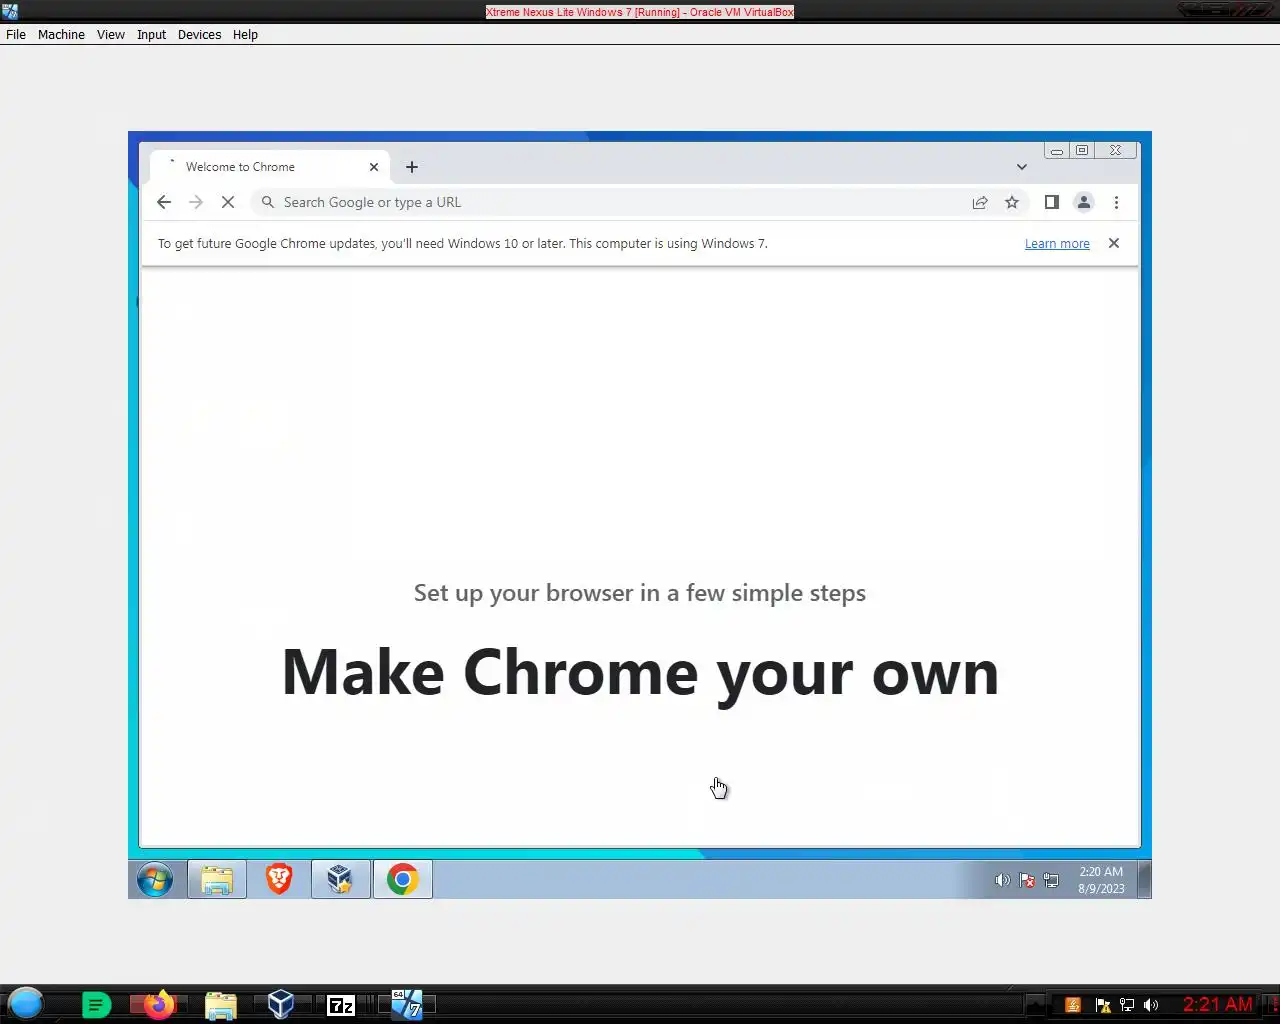Open a new tab with plus button

tap(412, 167)
